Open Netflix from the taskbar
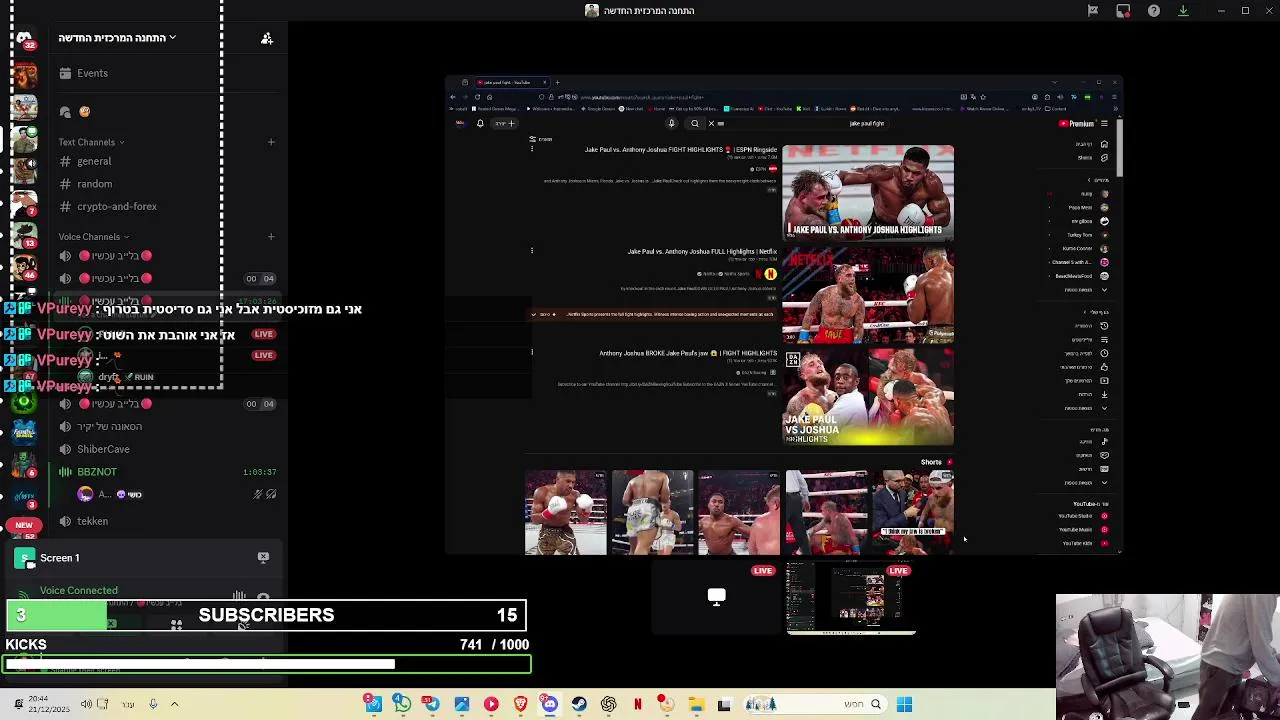Viewport: 1280px width, 720px height. [x=637, y=704]
